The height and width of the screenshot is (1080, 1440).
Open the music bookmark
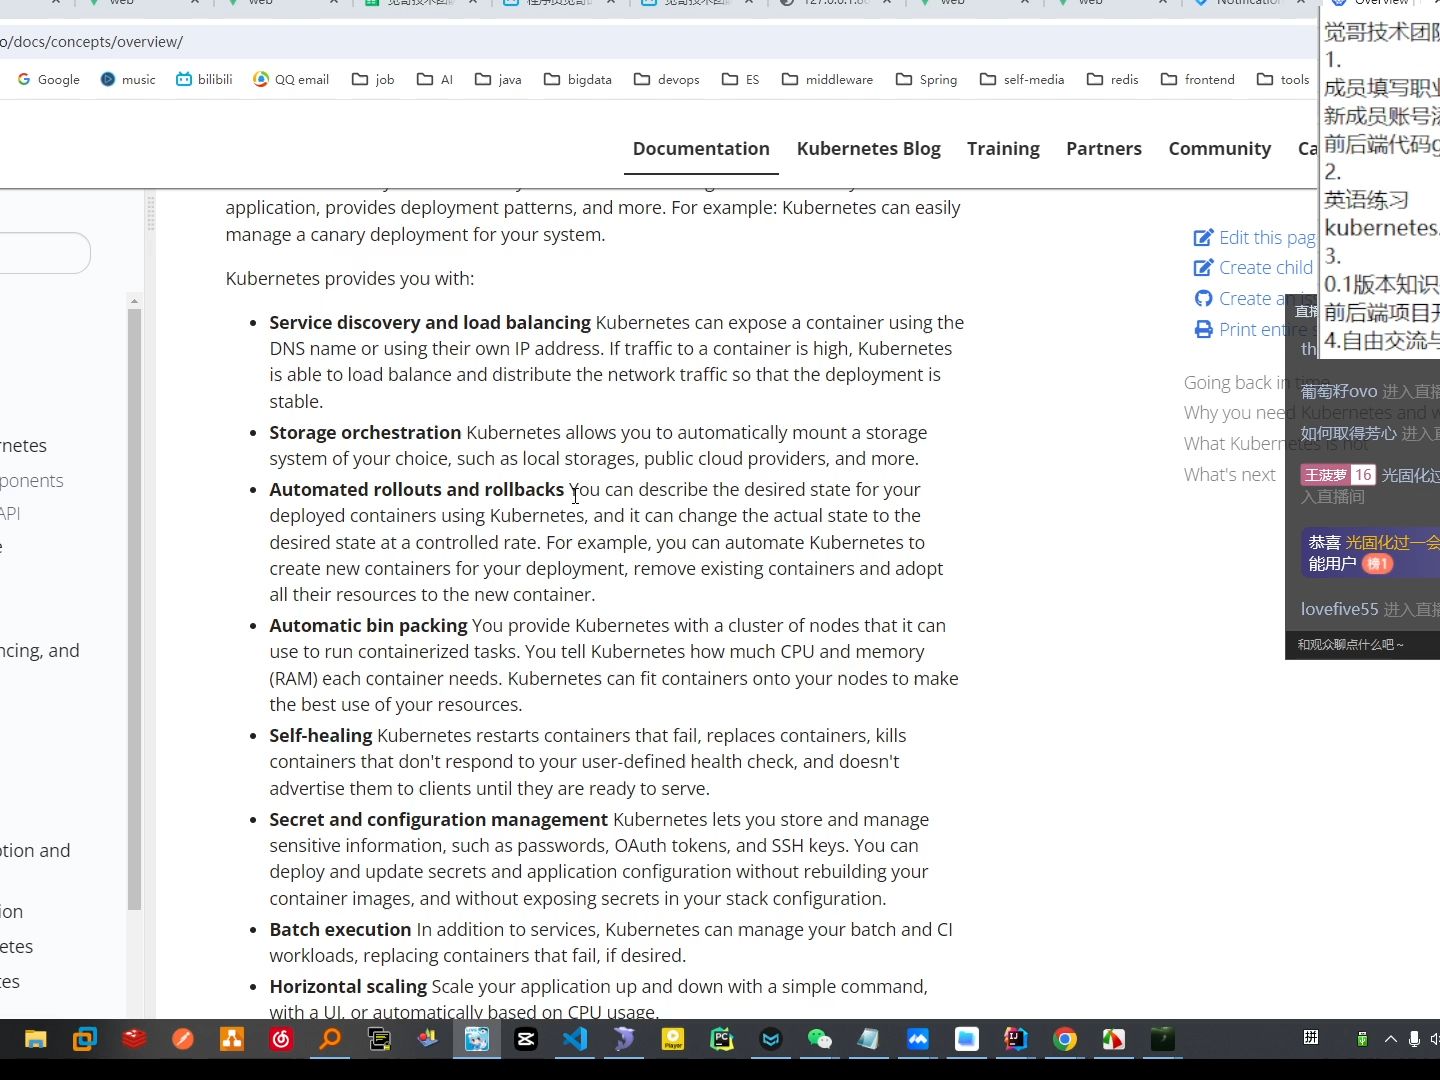pos(128,79)
